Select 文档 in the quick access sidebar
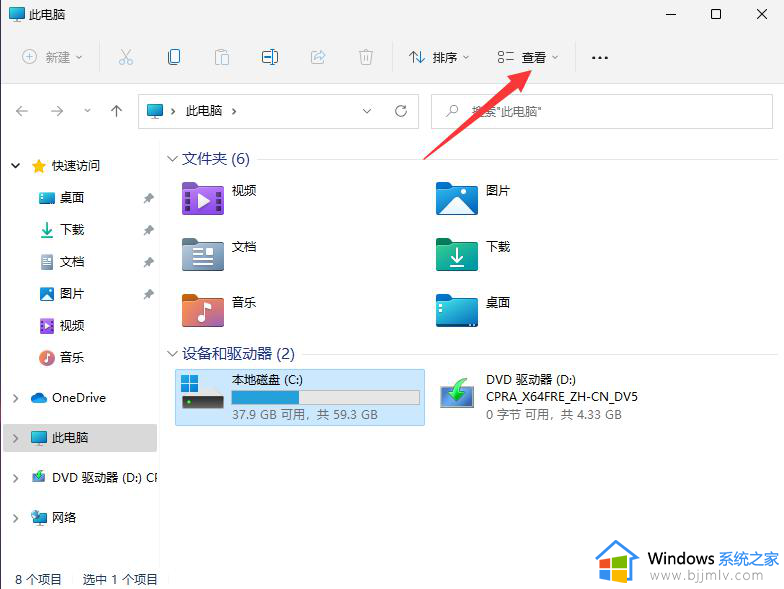 [72, 262]
